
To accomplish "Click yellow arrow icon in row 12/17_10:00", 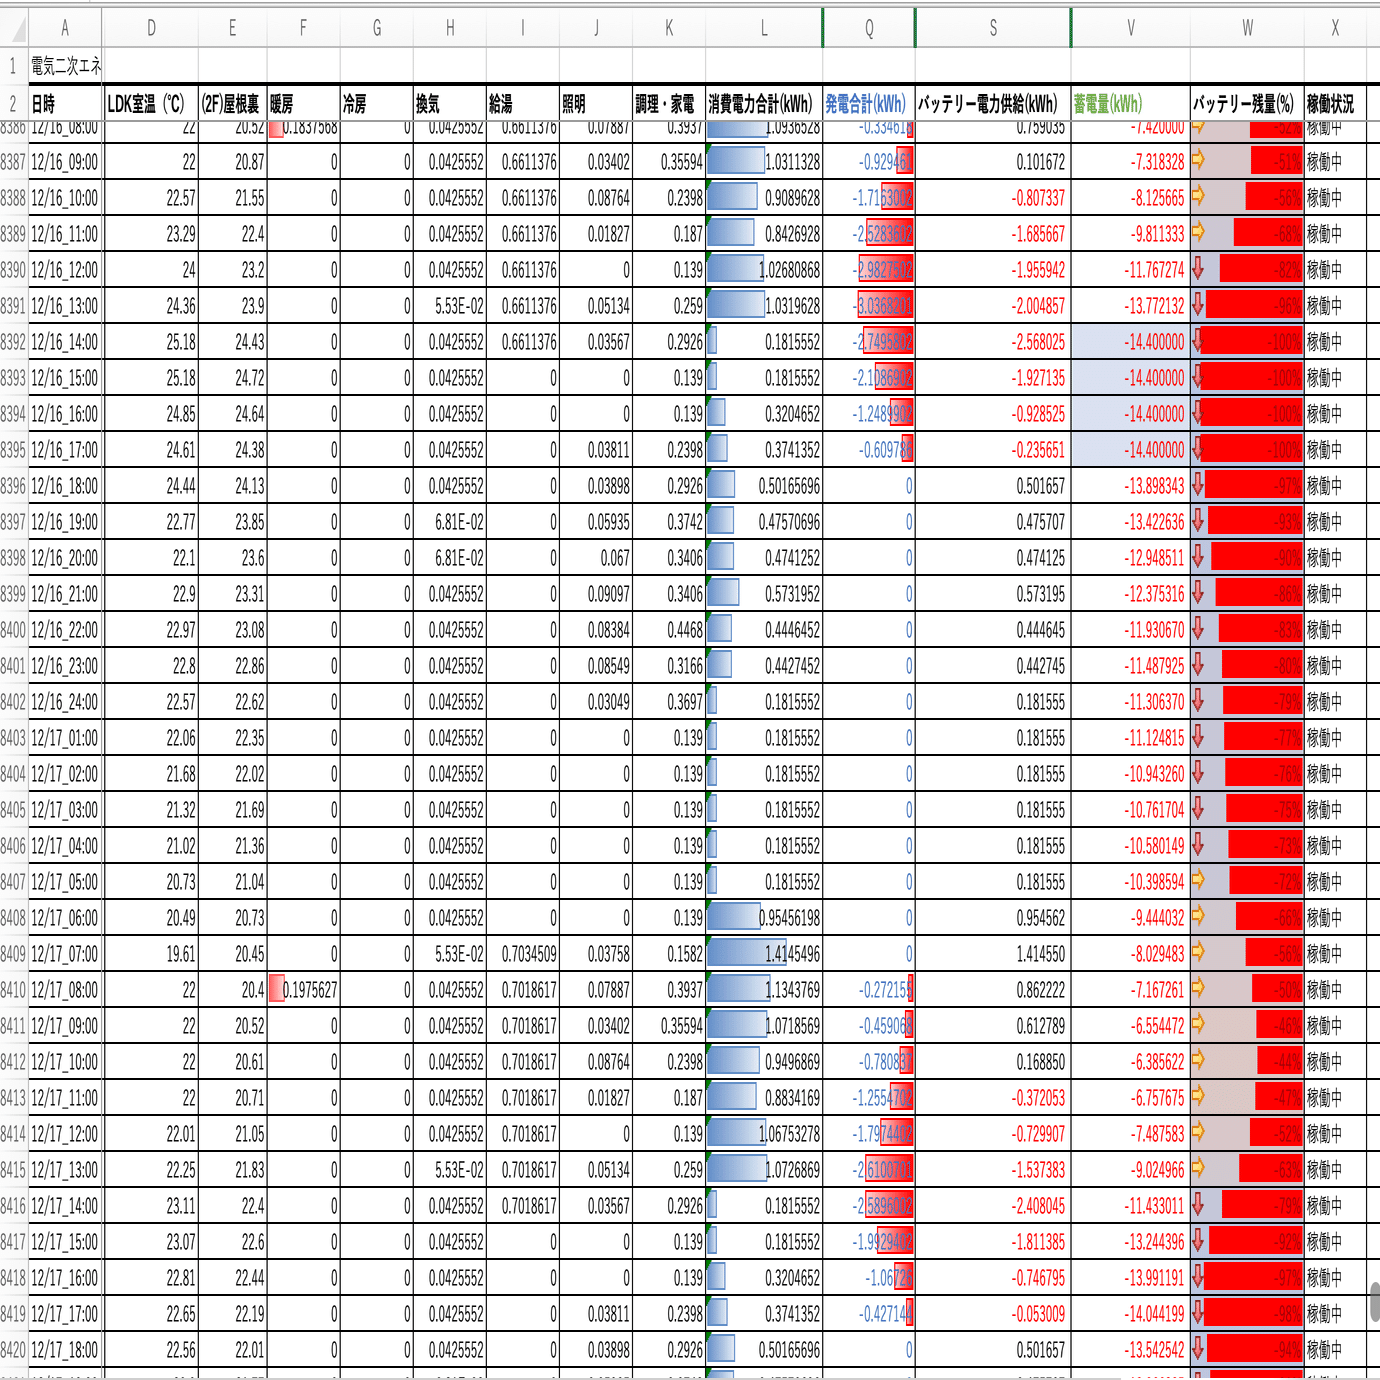I will pyautogui.click(x=1198, y=1059).
